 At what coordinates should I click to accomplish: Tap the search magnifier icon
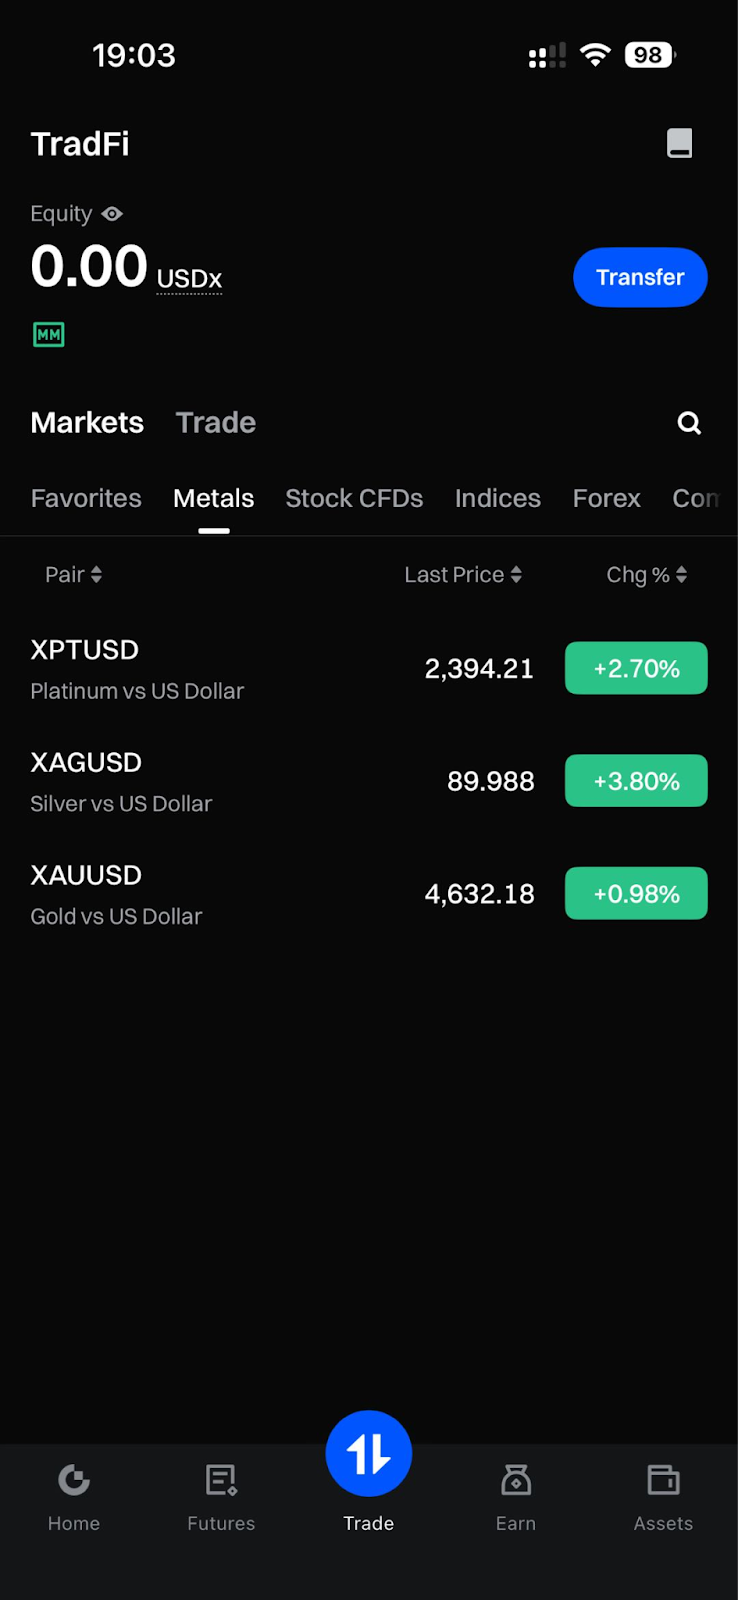pyautogui.click(x=689, y=423)
